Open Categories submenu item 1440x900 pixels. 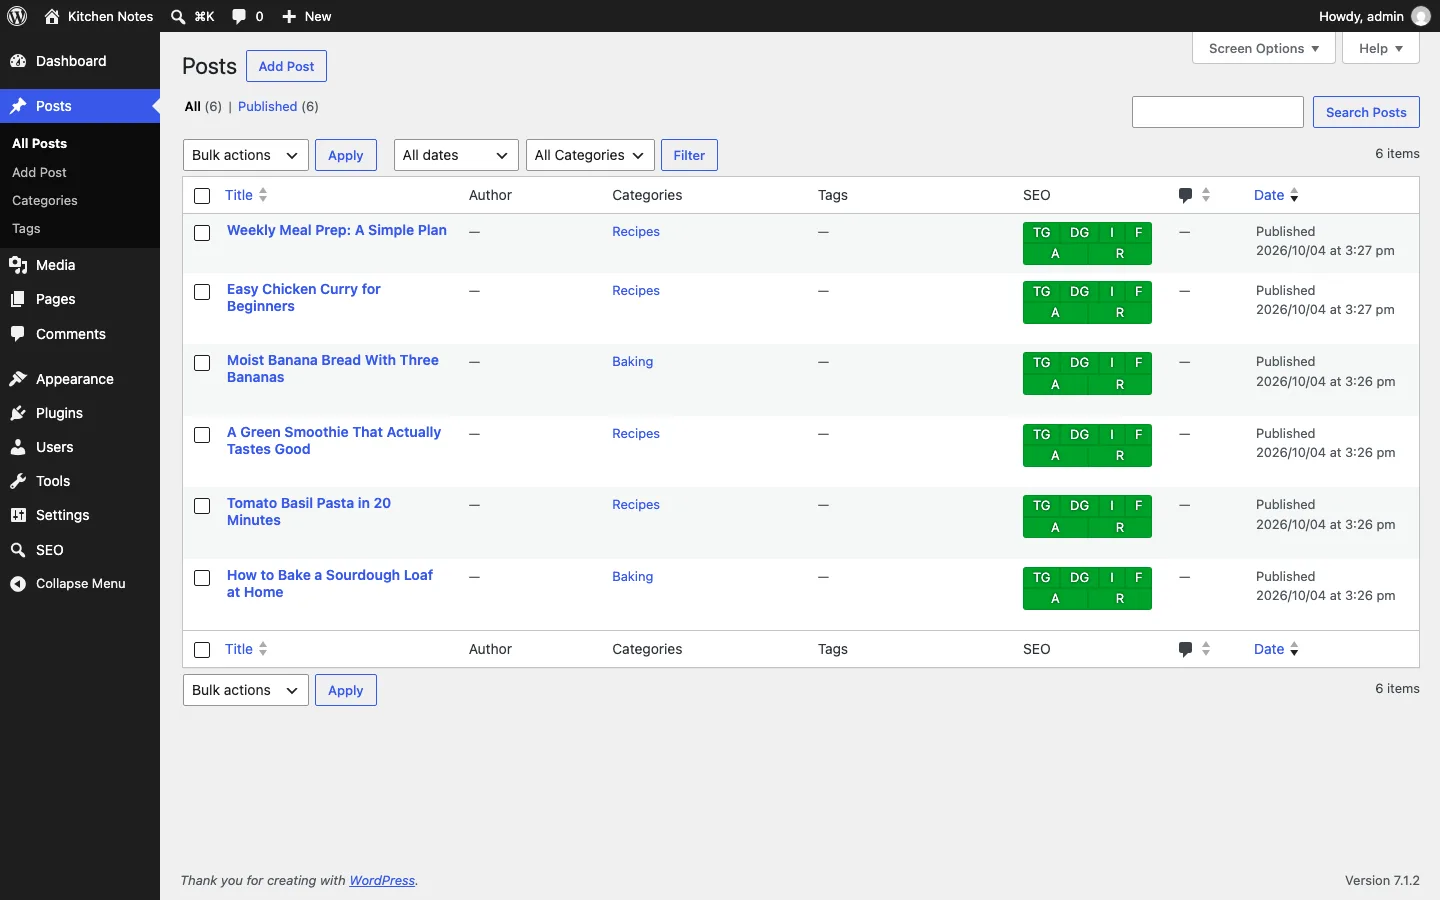(x=45, y=201)
